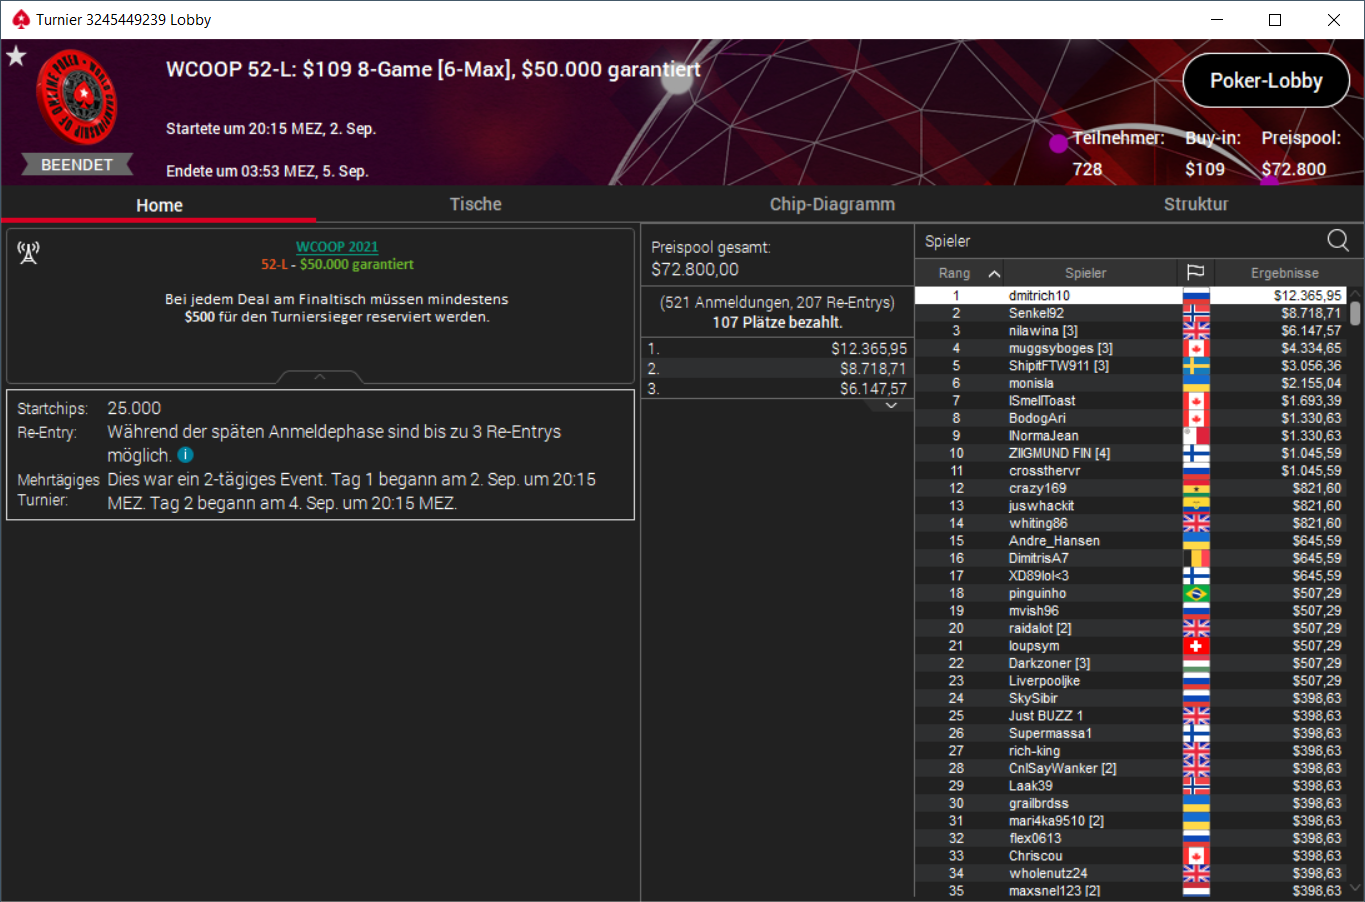Sort players by country flag column
This screenshot has width=1365, height=902.
coord(1195,272)
